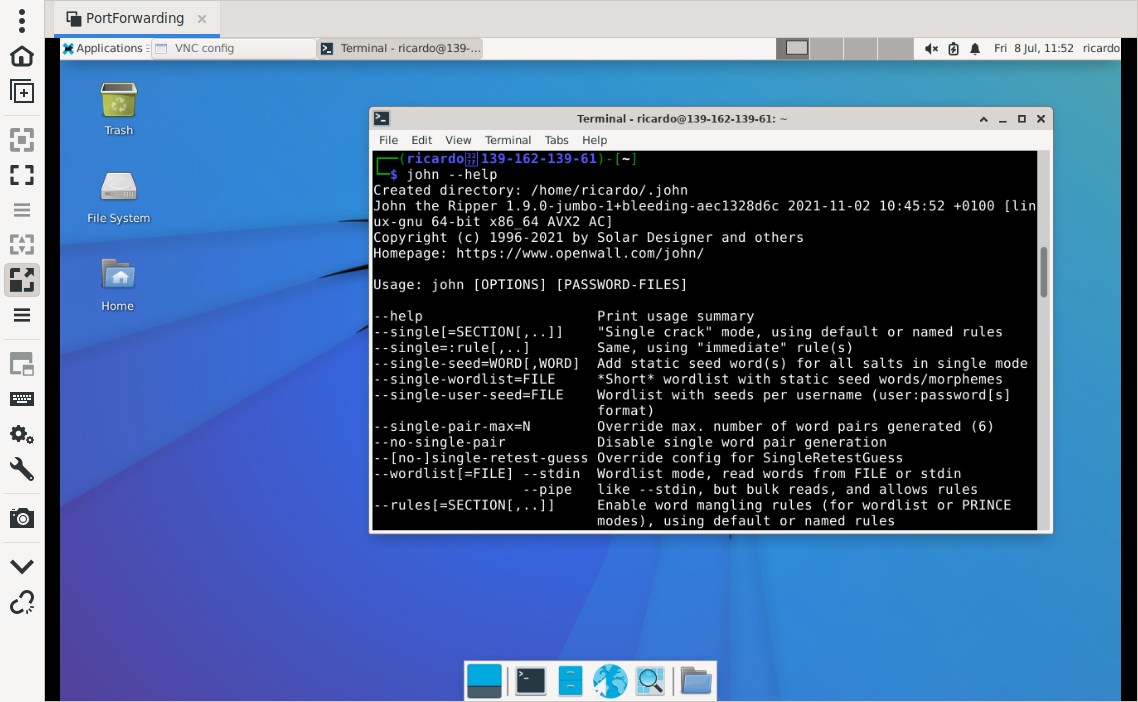Switch to the fourth workspace in the switcher
This screenshot has height=702, width=1138.
[x=895, y=48]
